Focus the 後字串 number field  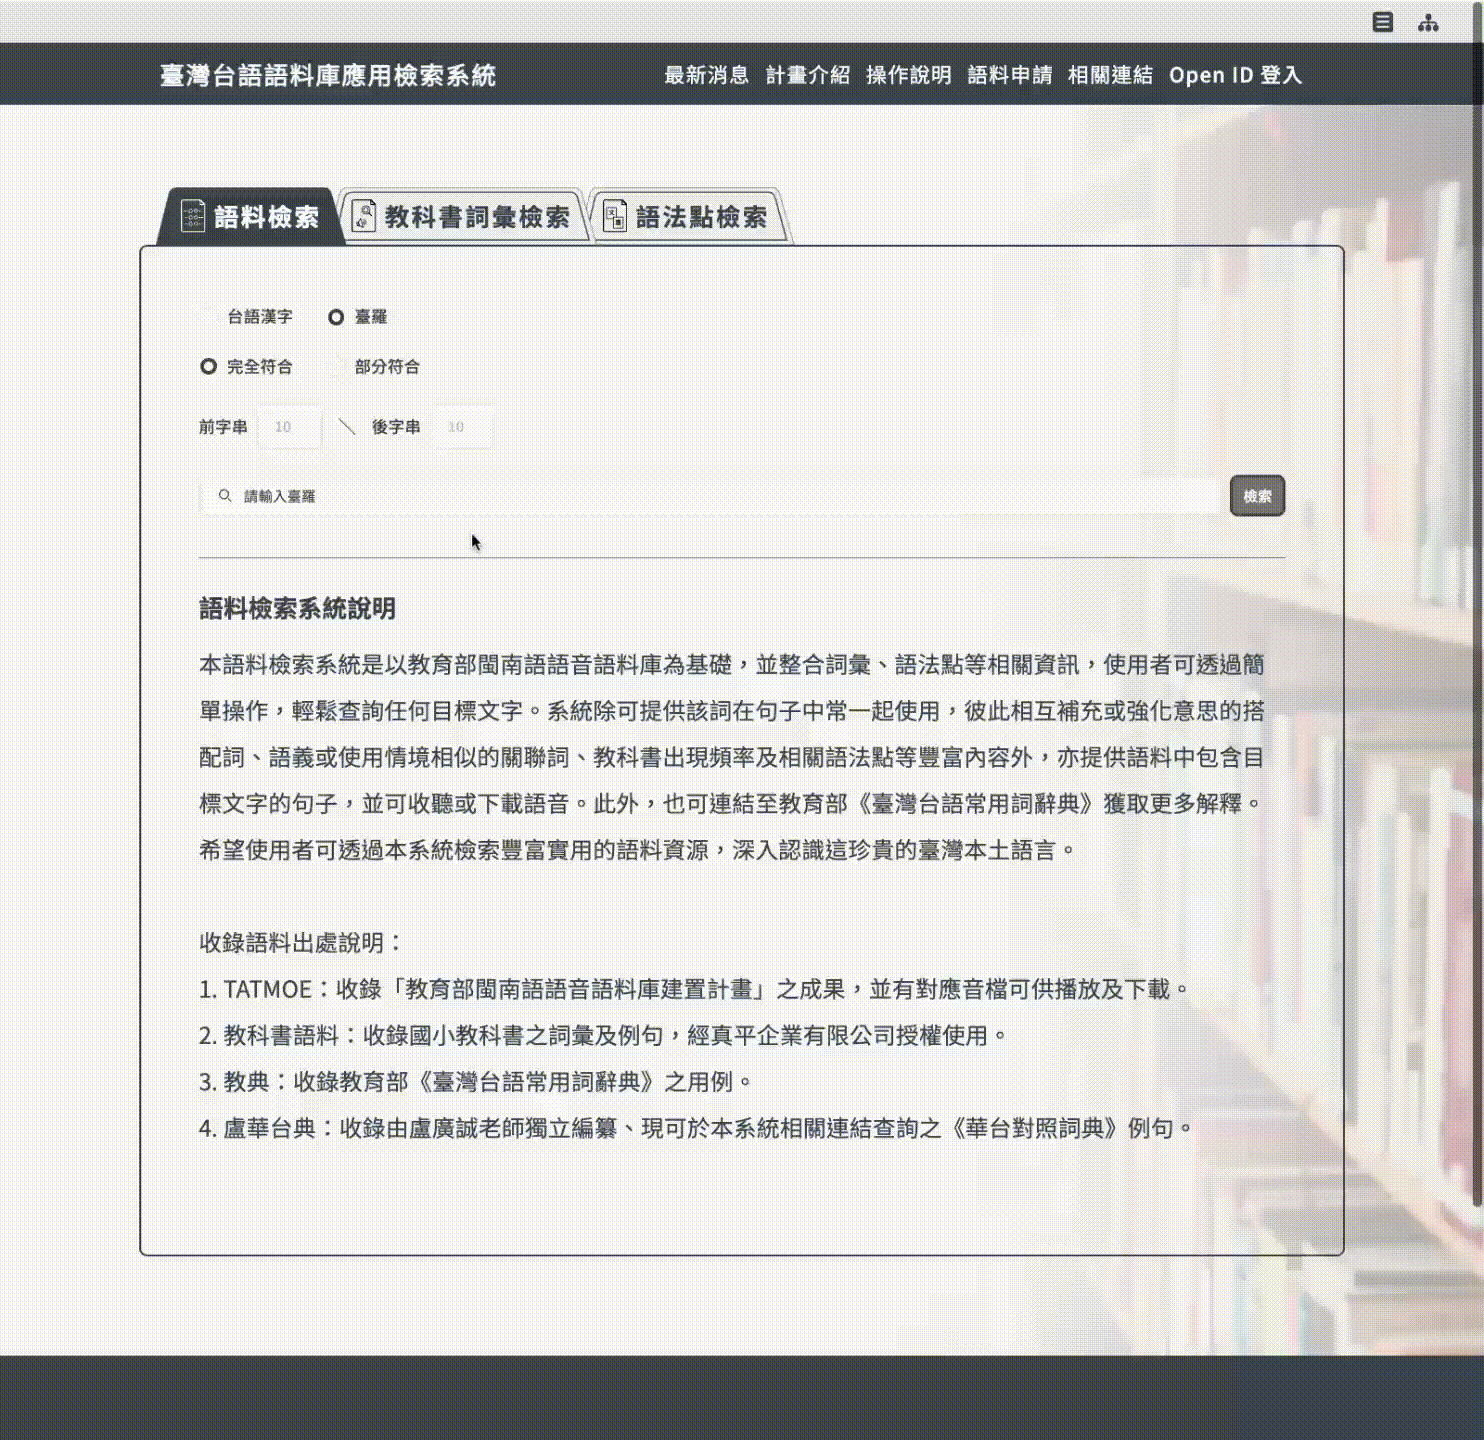[463, 427]
